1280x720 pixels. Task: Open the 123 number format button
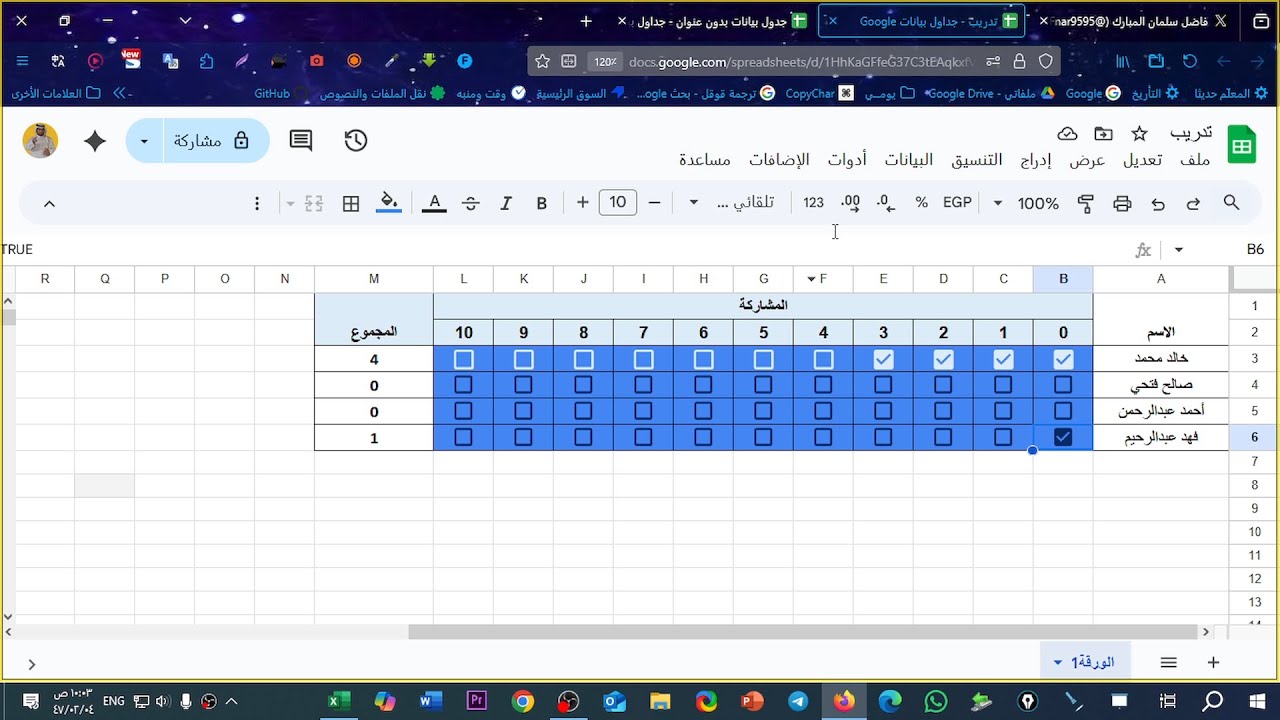[x=813, y=203]
